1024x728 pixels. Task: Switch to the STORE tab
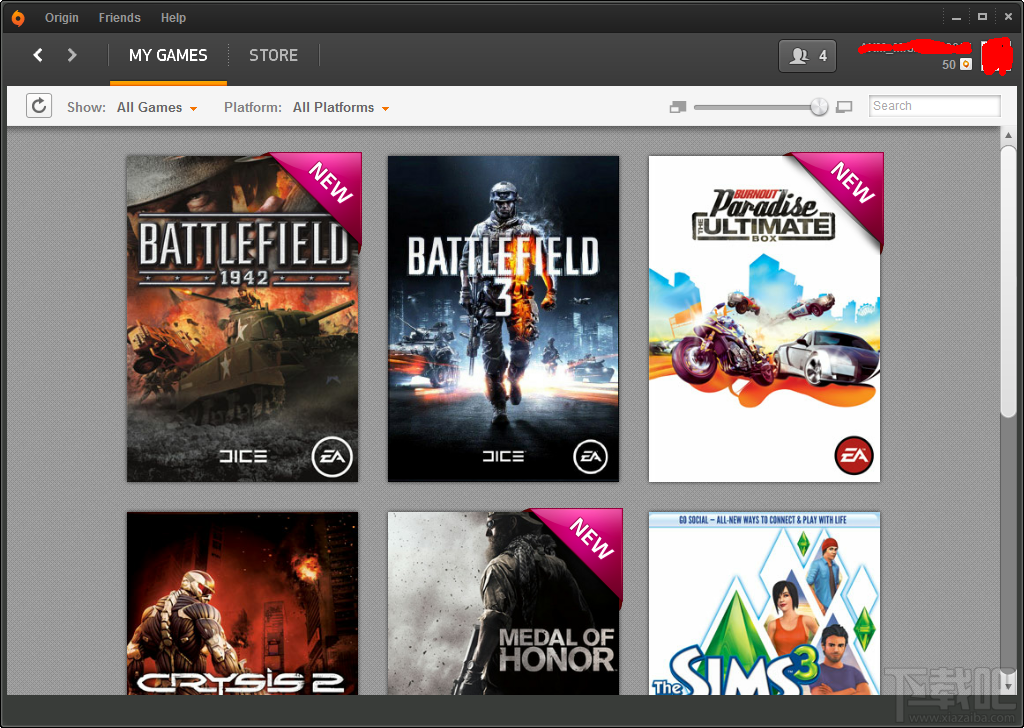click(x=273, y=55)
